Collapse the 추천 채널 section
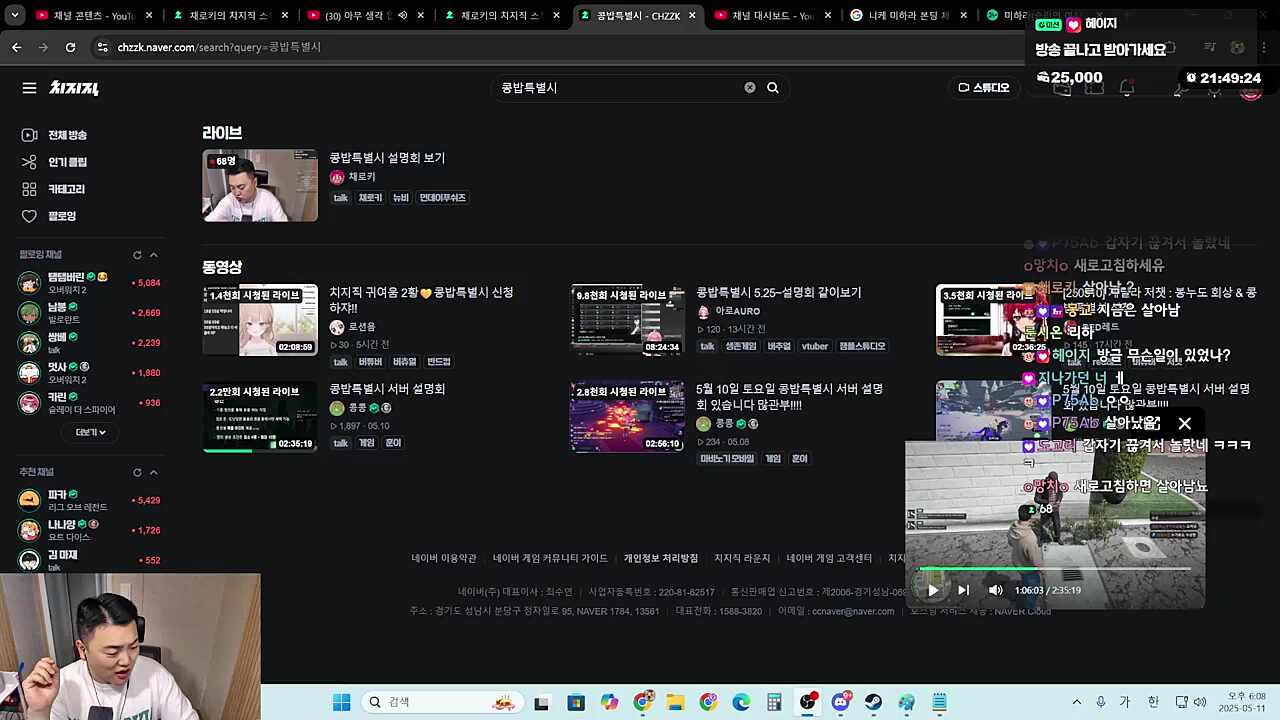The height and width of the screenshot is (720, 1280). point(153,472)
